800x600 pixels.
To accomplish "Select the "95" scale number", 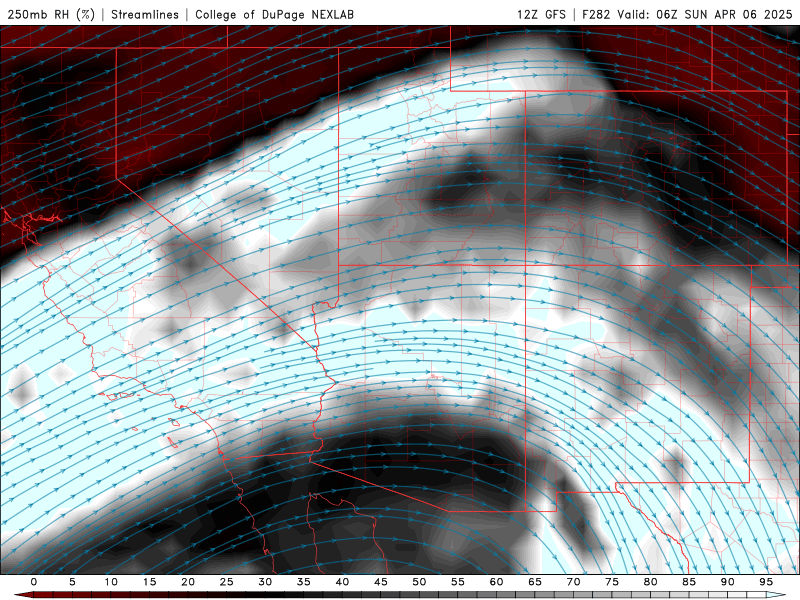I will (766, 582).
